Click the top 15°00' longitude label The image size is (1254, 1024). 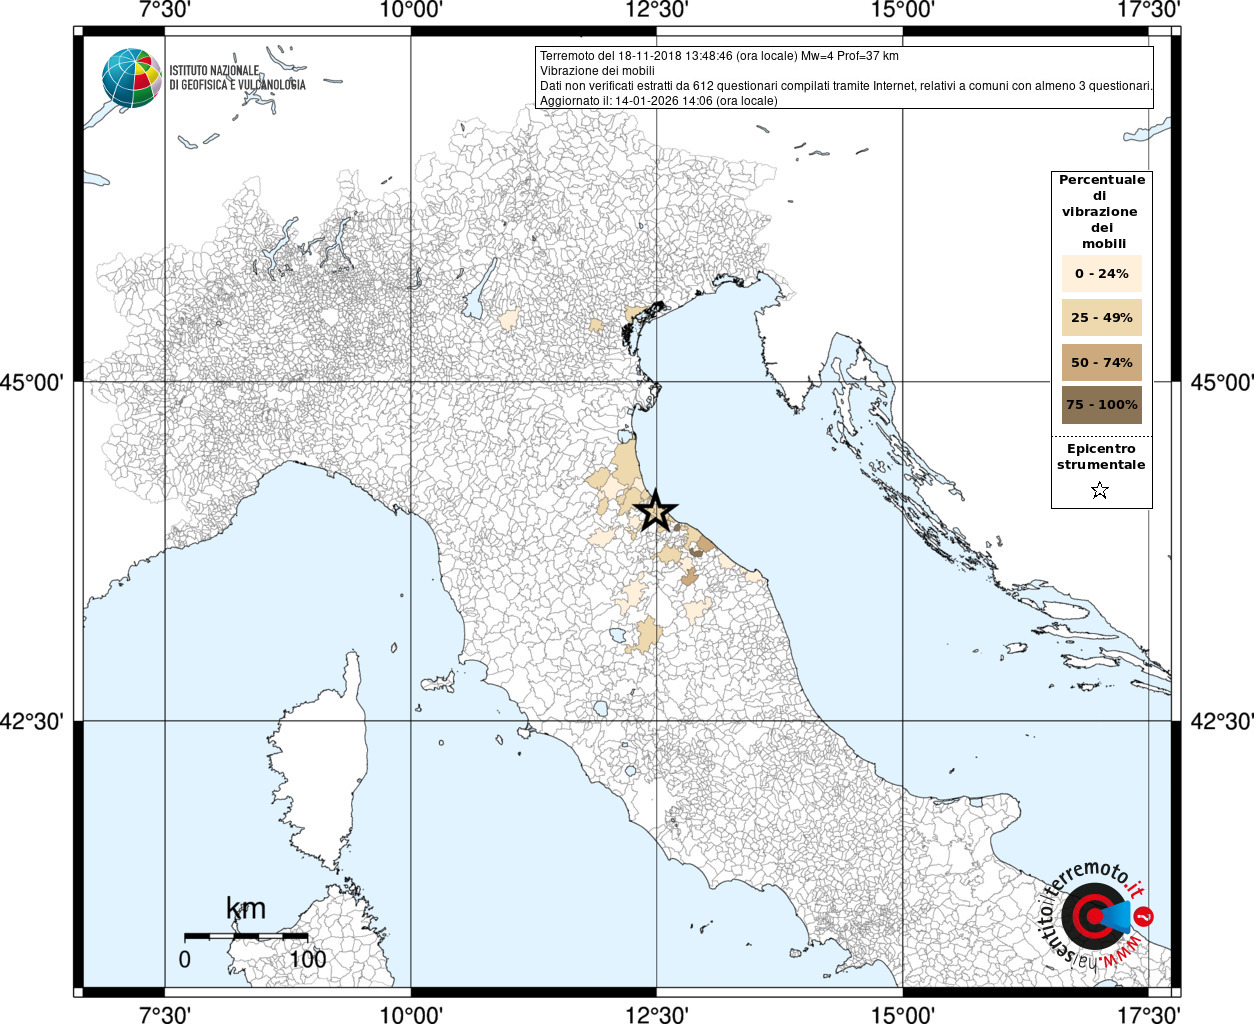(903, 10)
